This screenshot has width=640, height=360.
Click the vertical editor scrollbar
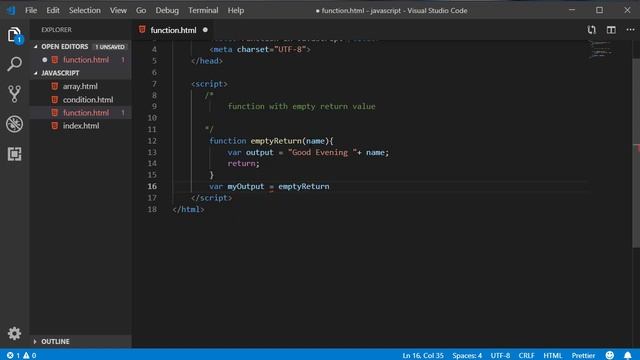pos(636,153)
